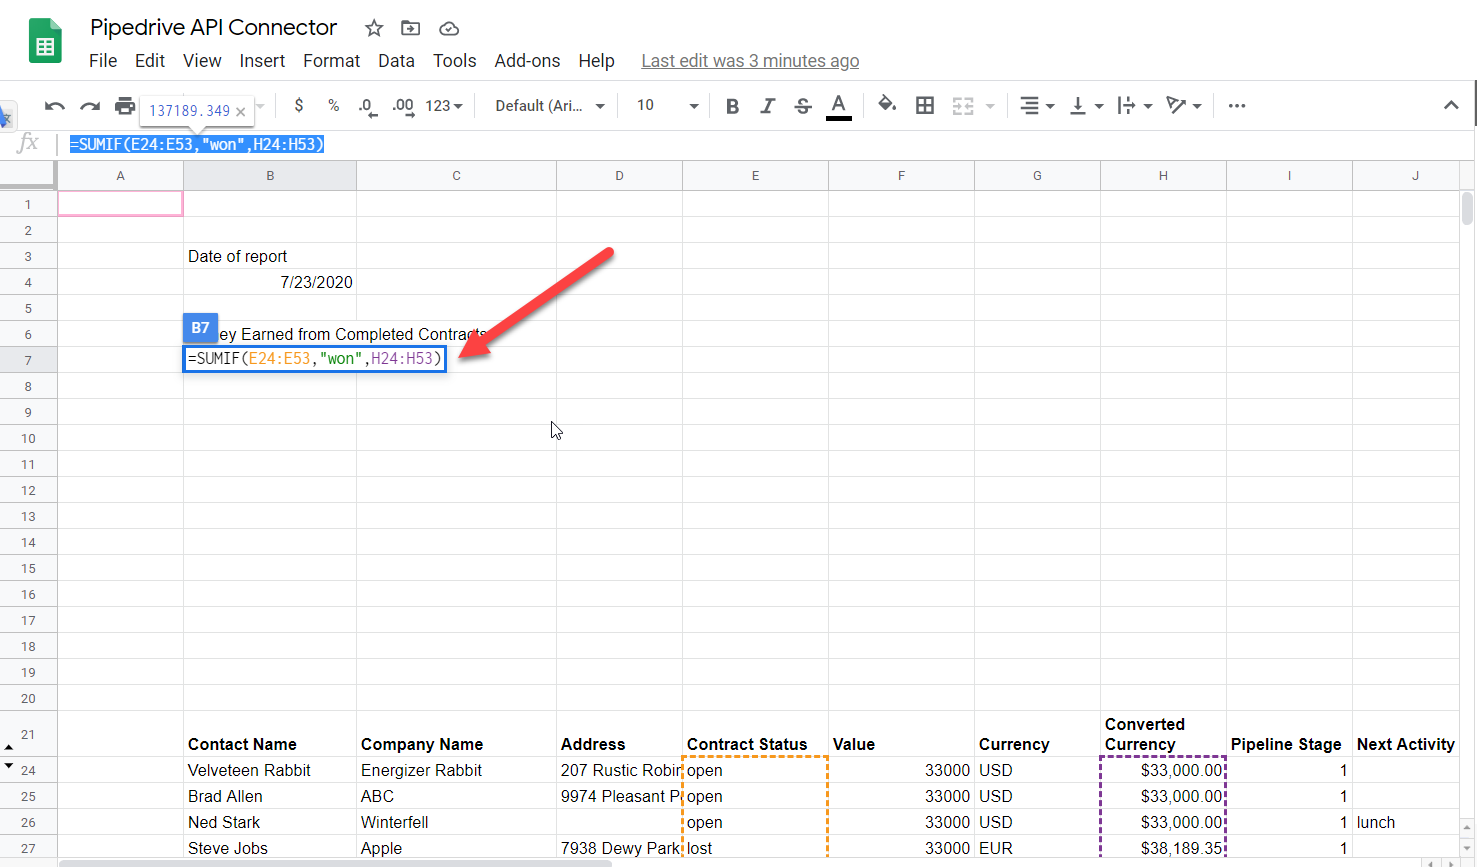Star this spreadsheet
The width and height of the screenshot is (1477, 867).
click(x=373, y=28)
